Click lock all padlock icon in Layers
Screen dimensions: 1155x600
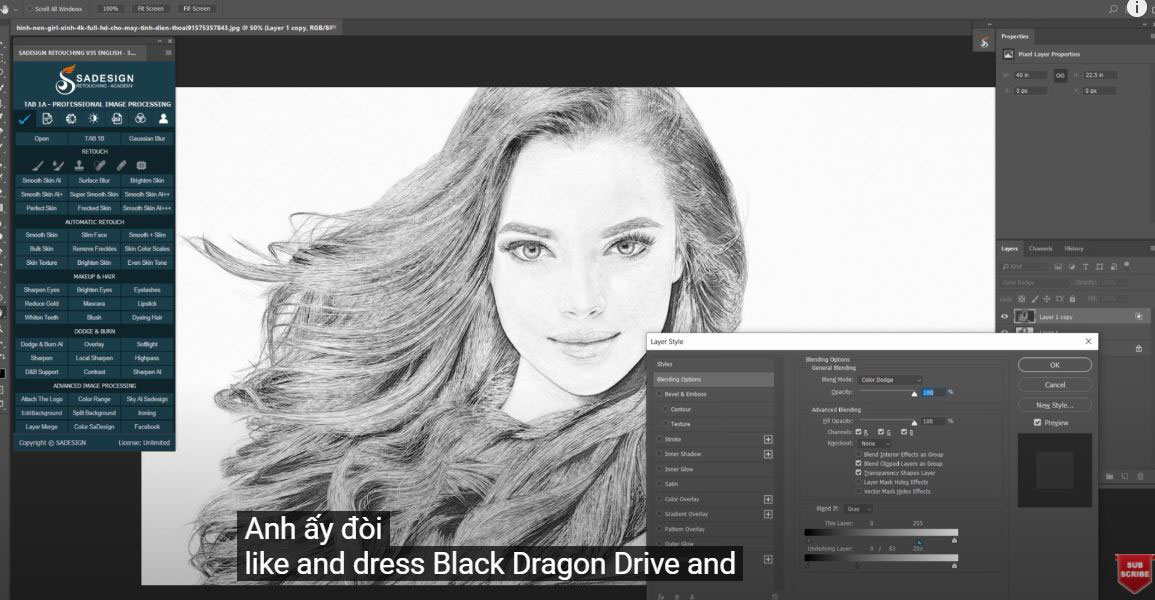(1072, 299)
